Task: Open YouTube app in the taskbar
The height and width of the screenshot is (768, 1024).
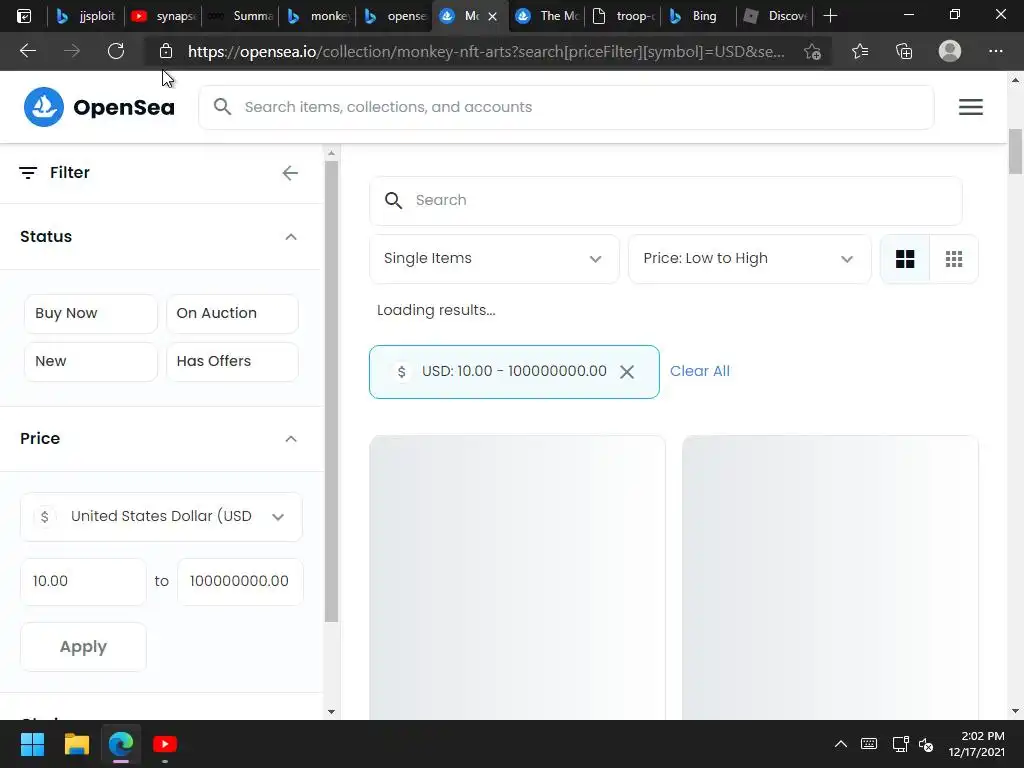Action: (x=165, y=744)
